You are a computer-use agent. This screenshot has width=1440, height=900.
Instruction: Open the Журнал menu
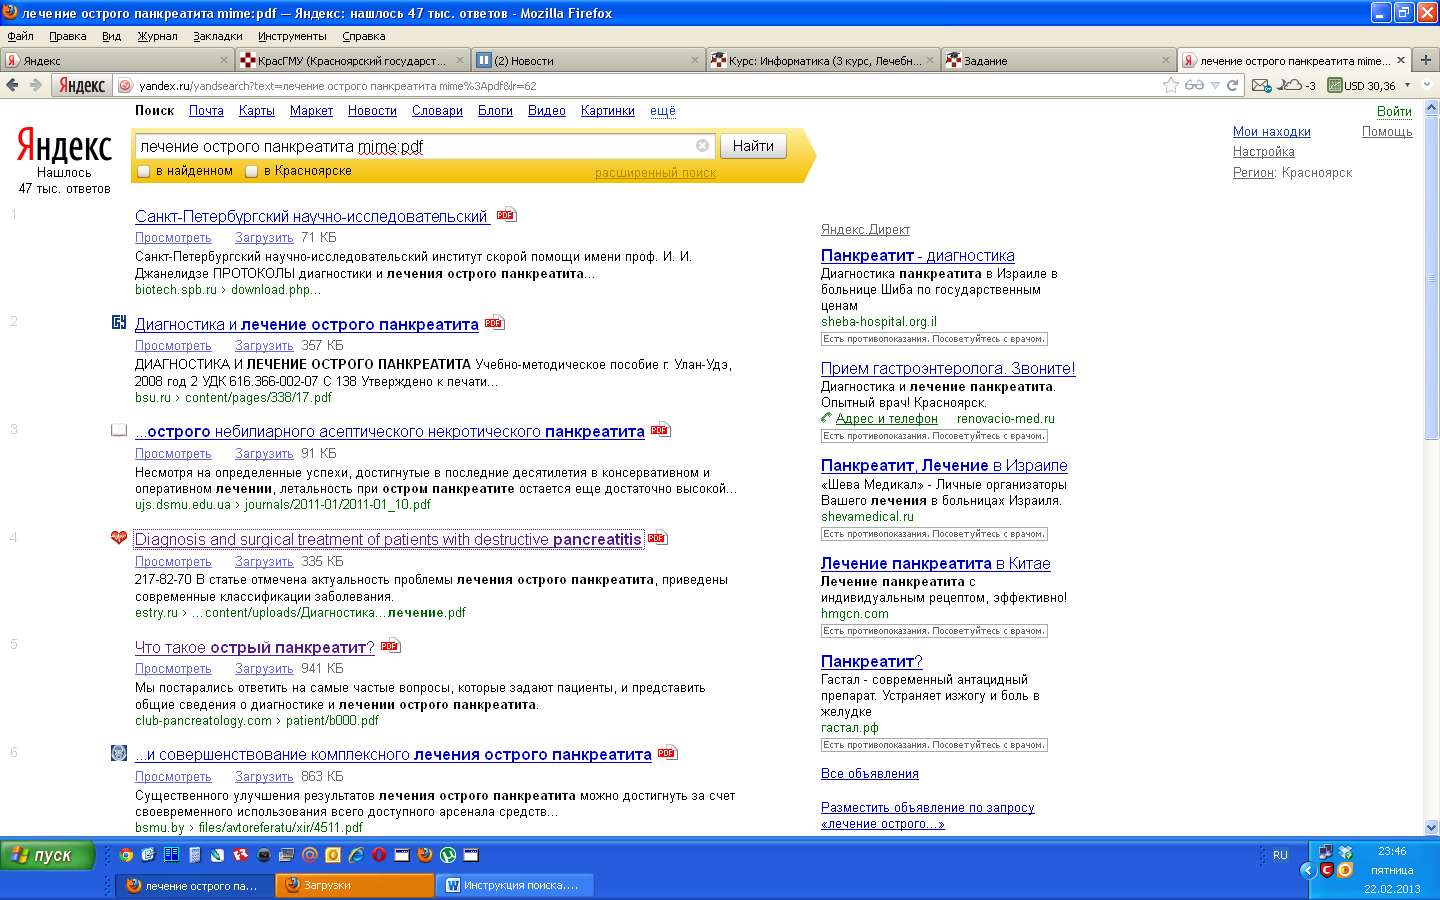coord(157,36)
